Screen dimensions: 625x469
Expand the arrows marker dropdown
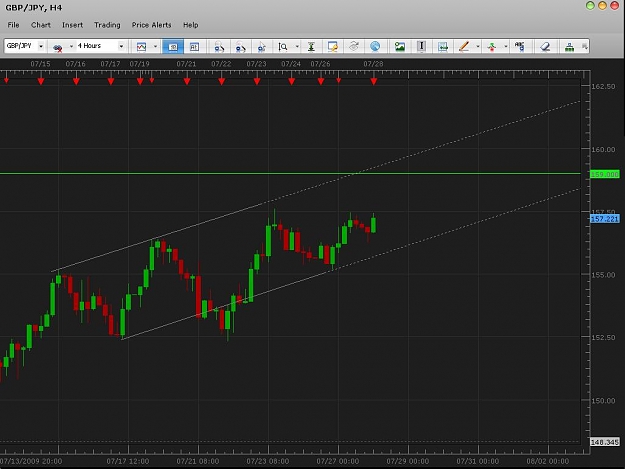coord(505,47)
